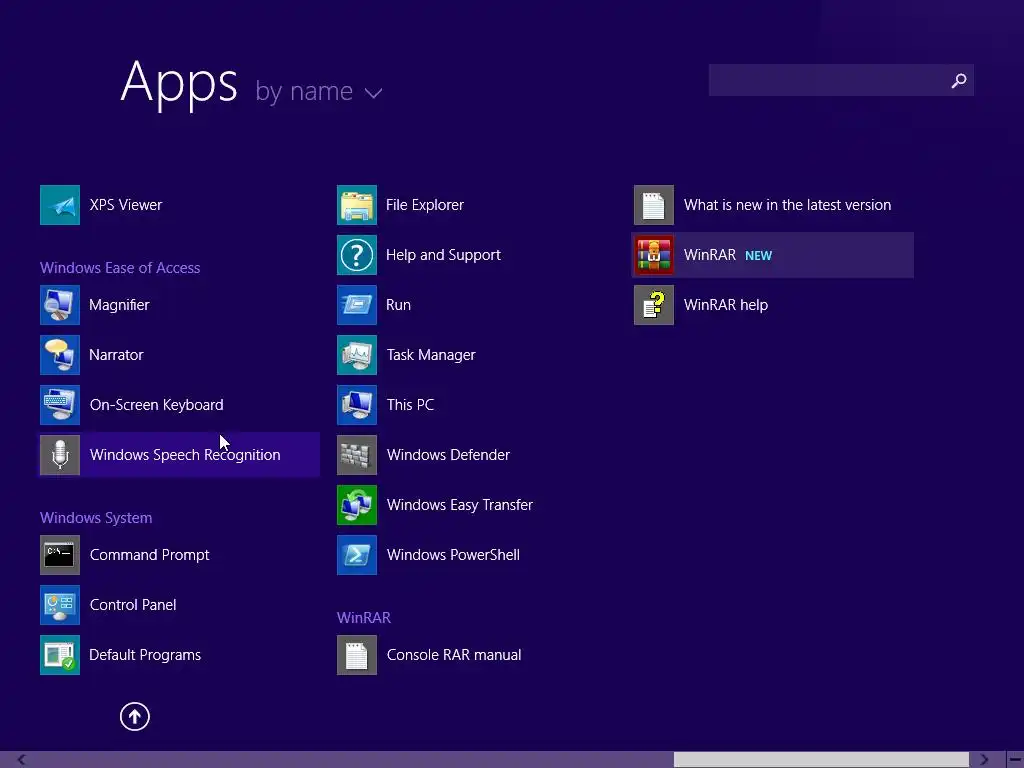Select the 'Magnifier' label text

pos(119,305)
